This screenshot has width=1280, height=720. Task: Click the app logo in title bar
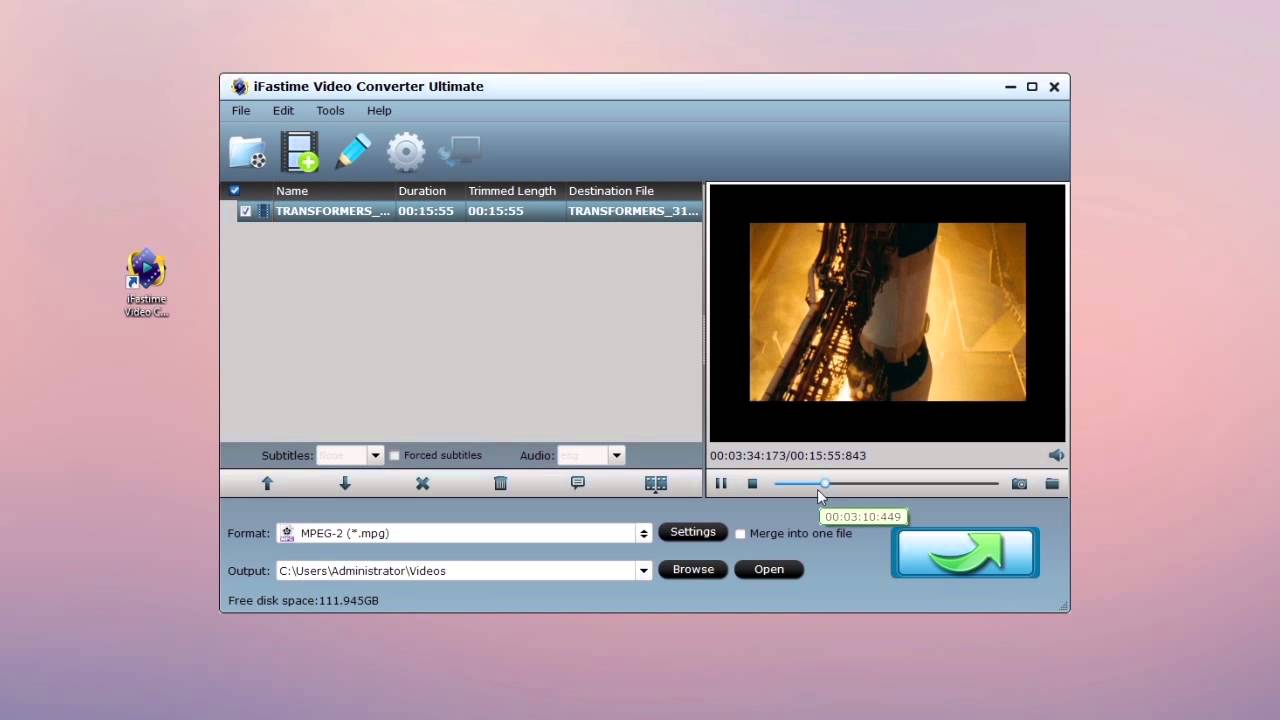[239, 86]
